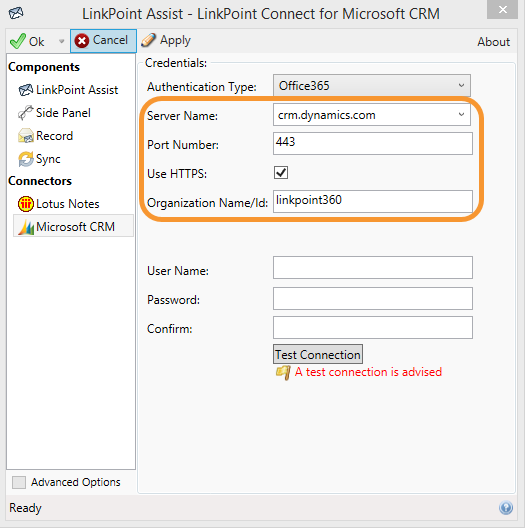Click the Password input field
The height and width of the screenshot is (530, 526).
(x=373, y=299)
